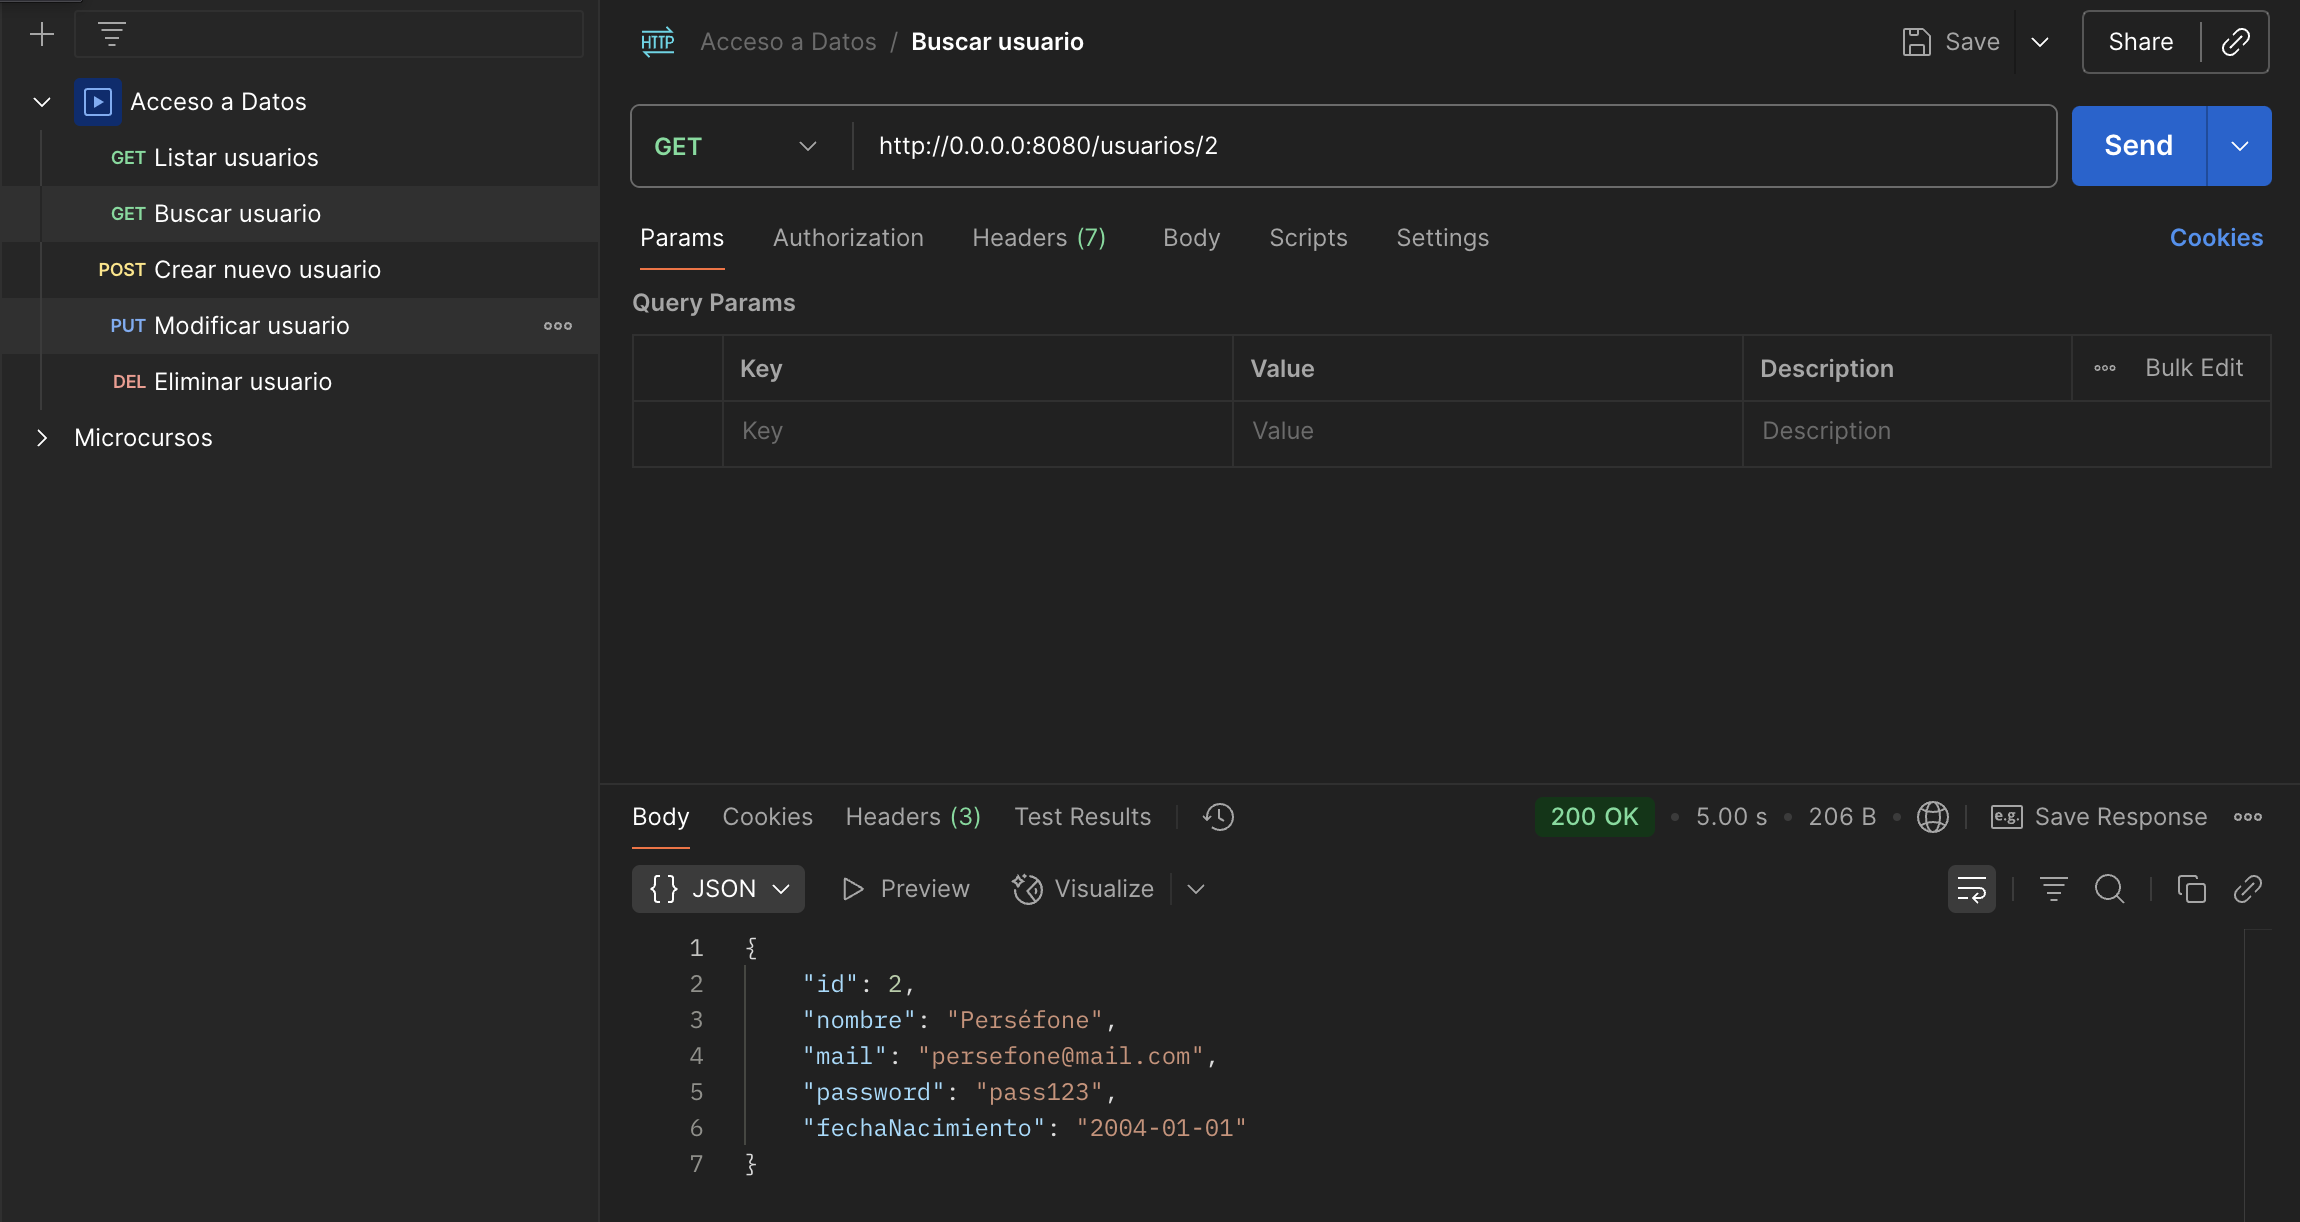Click the plus icon to create new collection
The image size is (2300, 1222).
tap(41, 35)
